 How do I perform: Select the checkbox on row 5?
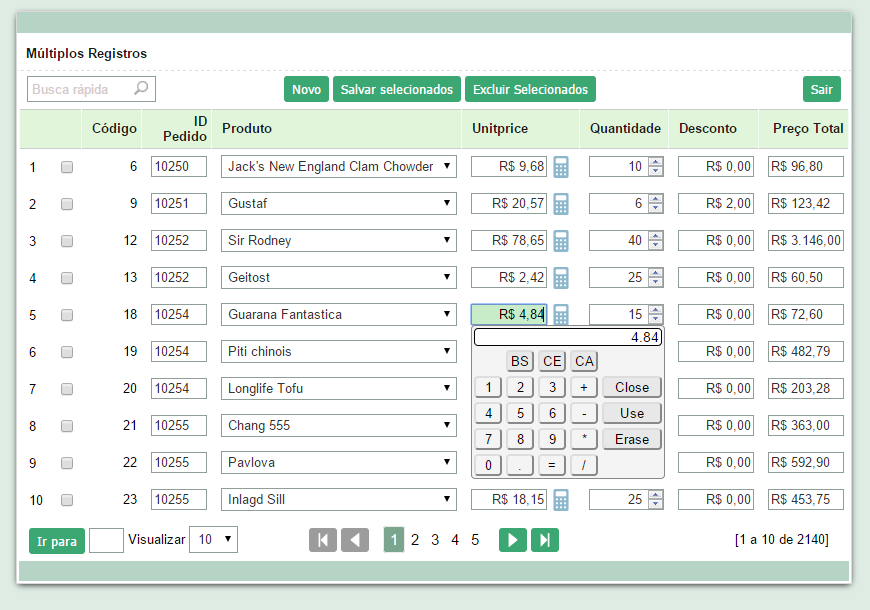[x=67, y=315]
